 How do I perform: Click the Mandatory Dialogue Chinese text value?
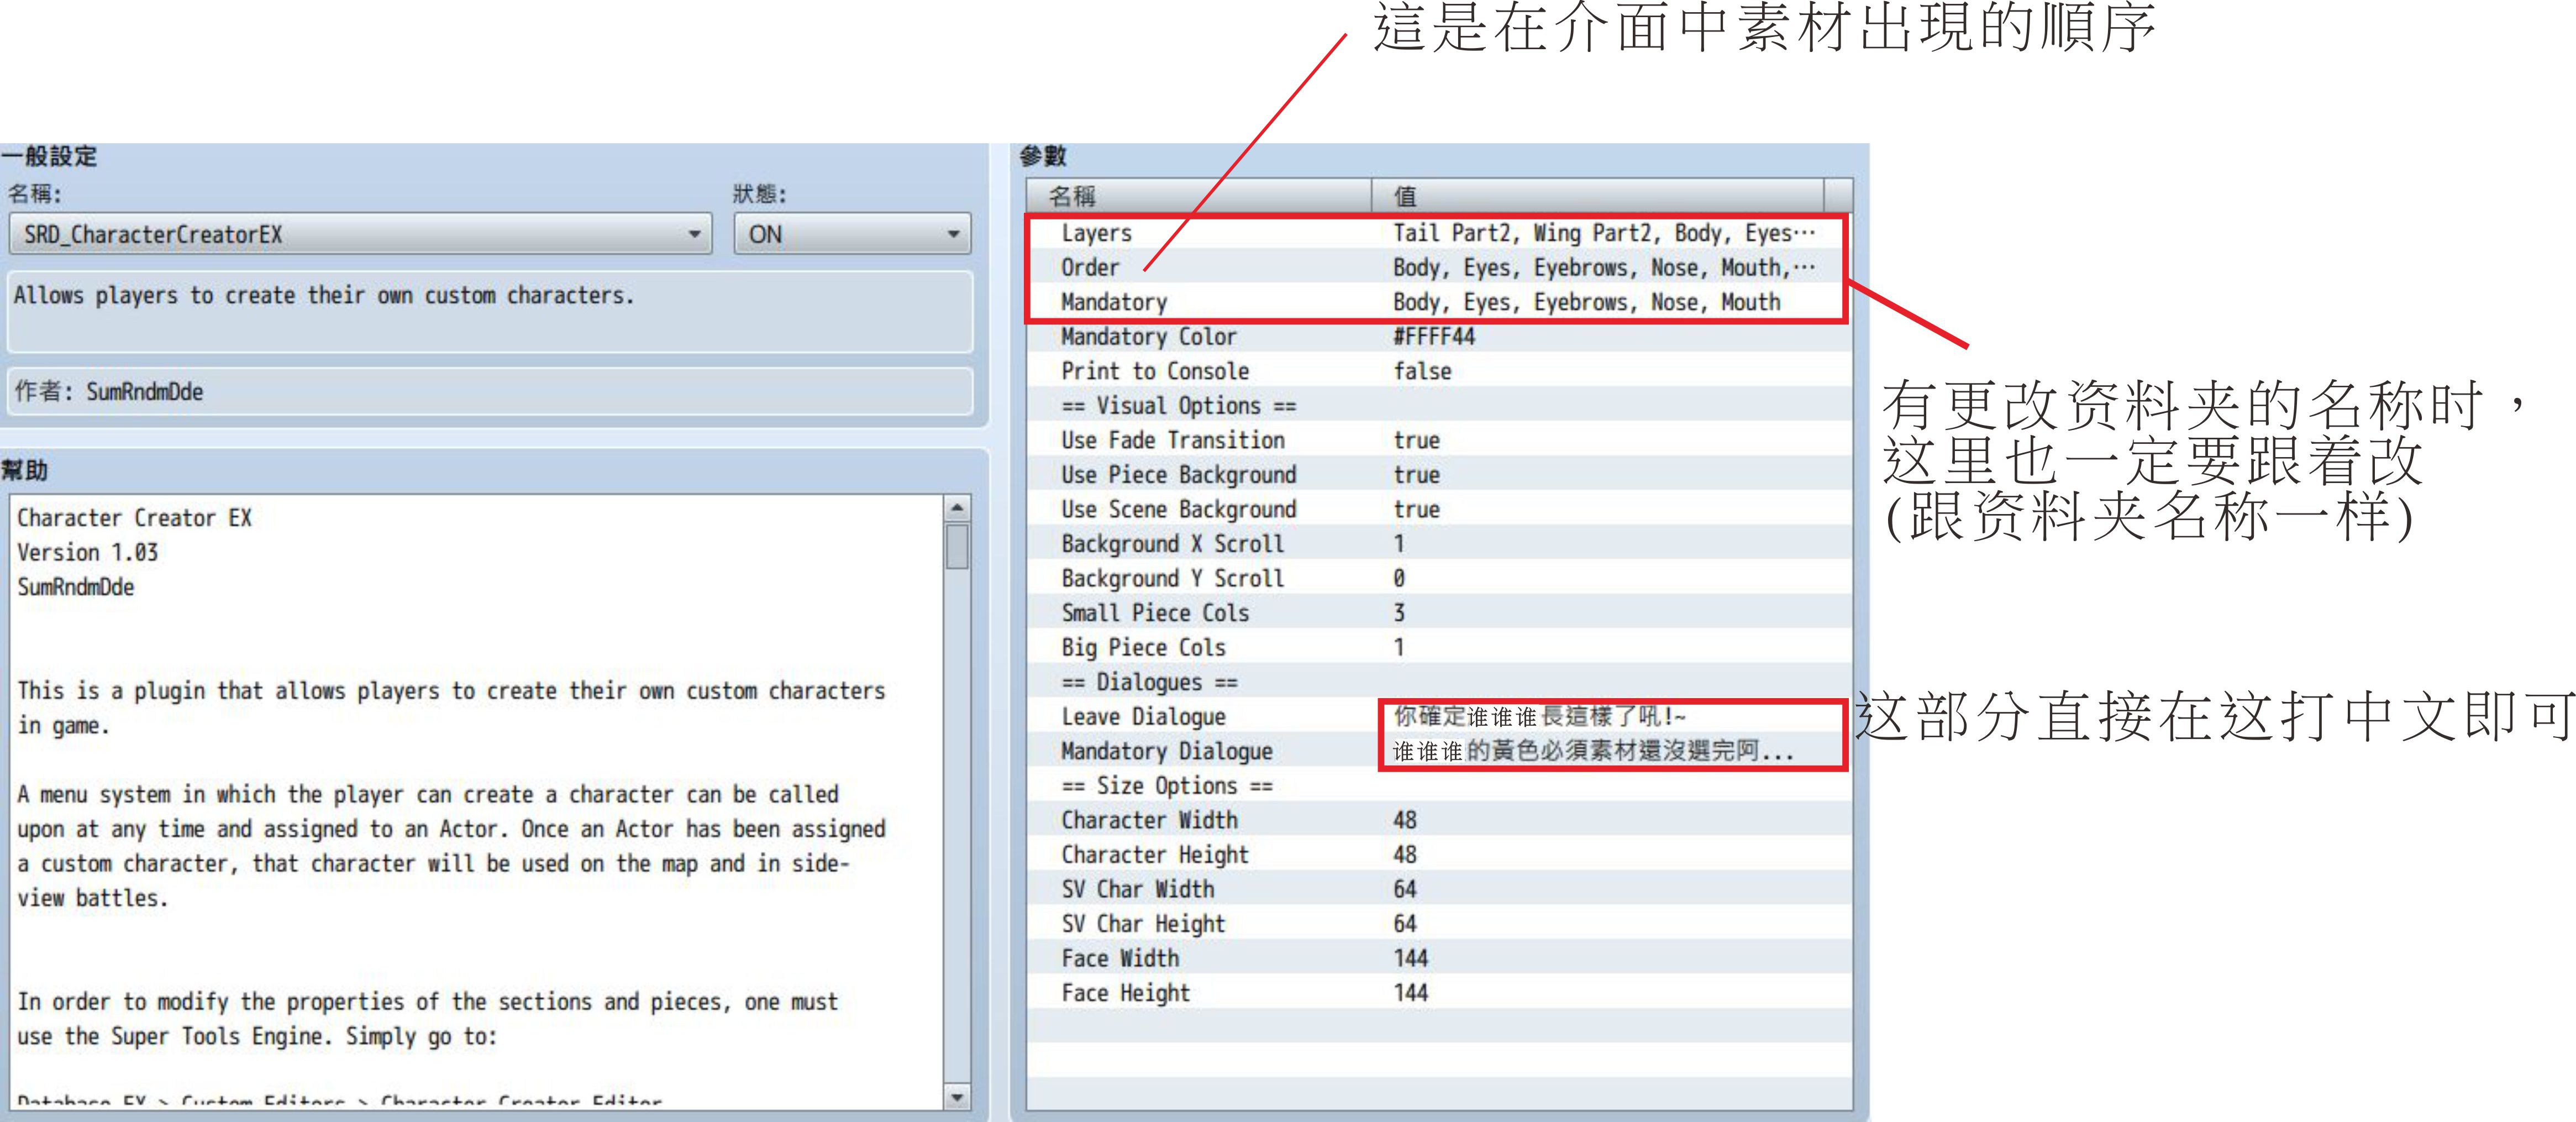click(x=1593, y=751)
